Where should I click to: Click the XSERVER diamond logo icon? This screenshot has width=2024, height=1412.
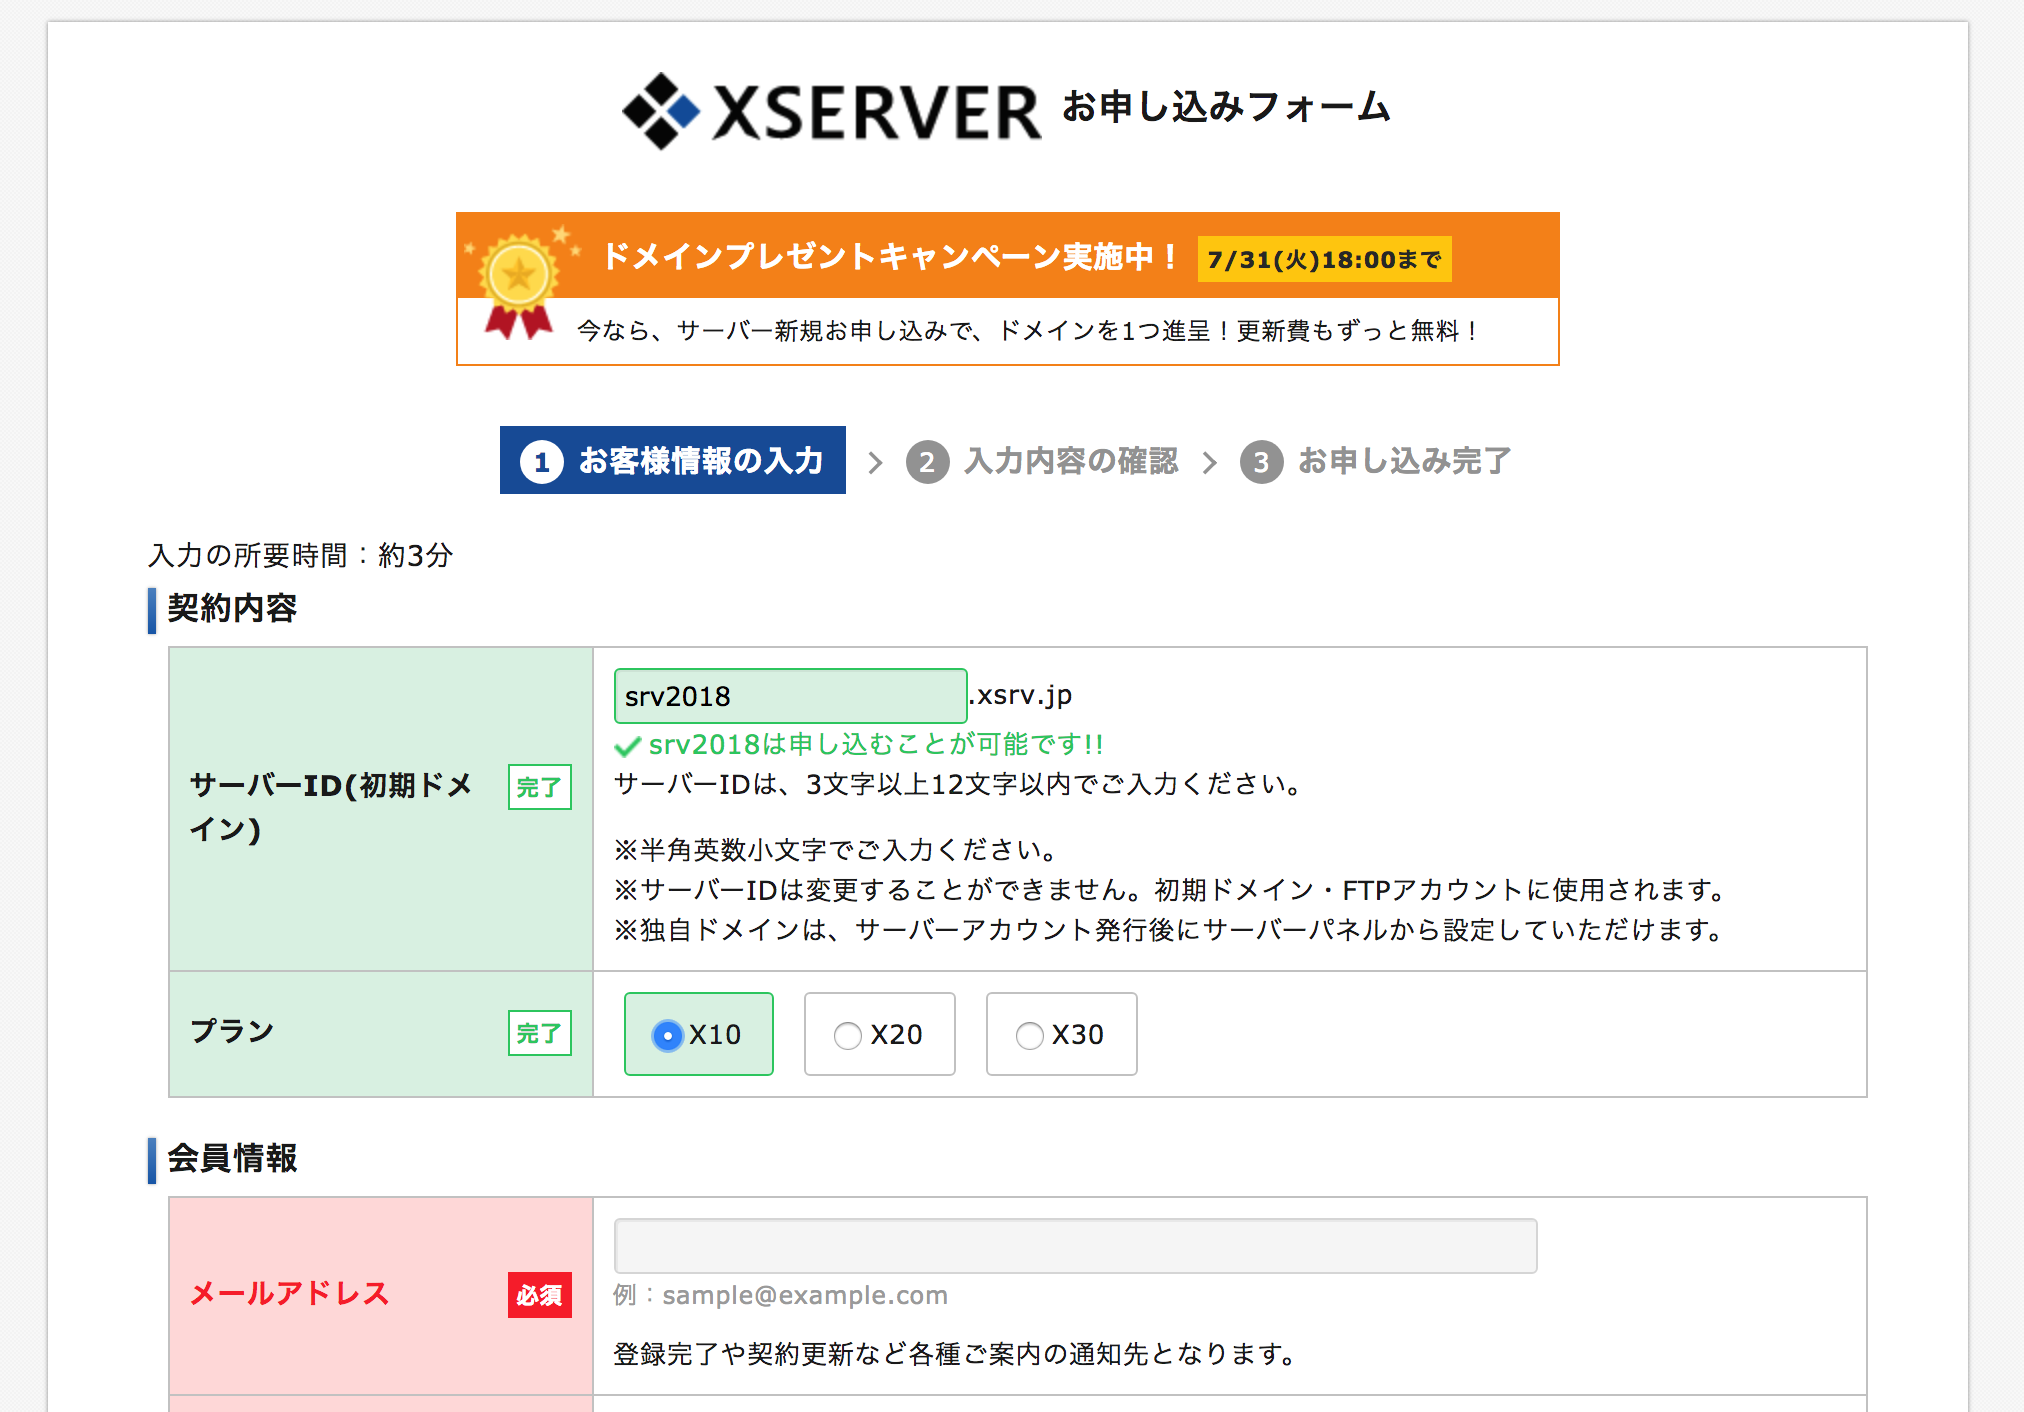pyautogui.click(x=661, y=111)
